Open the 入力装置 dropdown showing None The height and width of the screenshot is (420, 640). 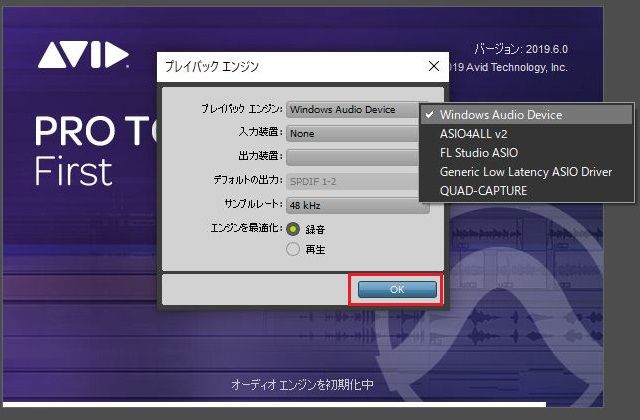tap(352, 133)
